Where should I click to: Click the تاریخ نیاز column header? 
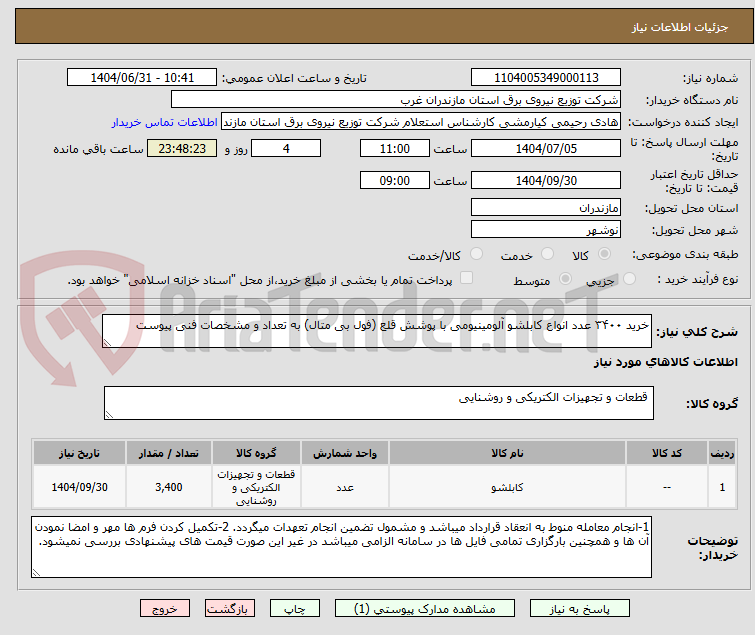(79, 453)
